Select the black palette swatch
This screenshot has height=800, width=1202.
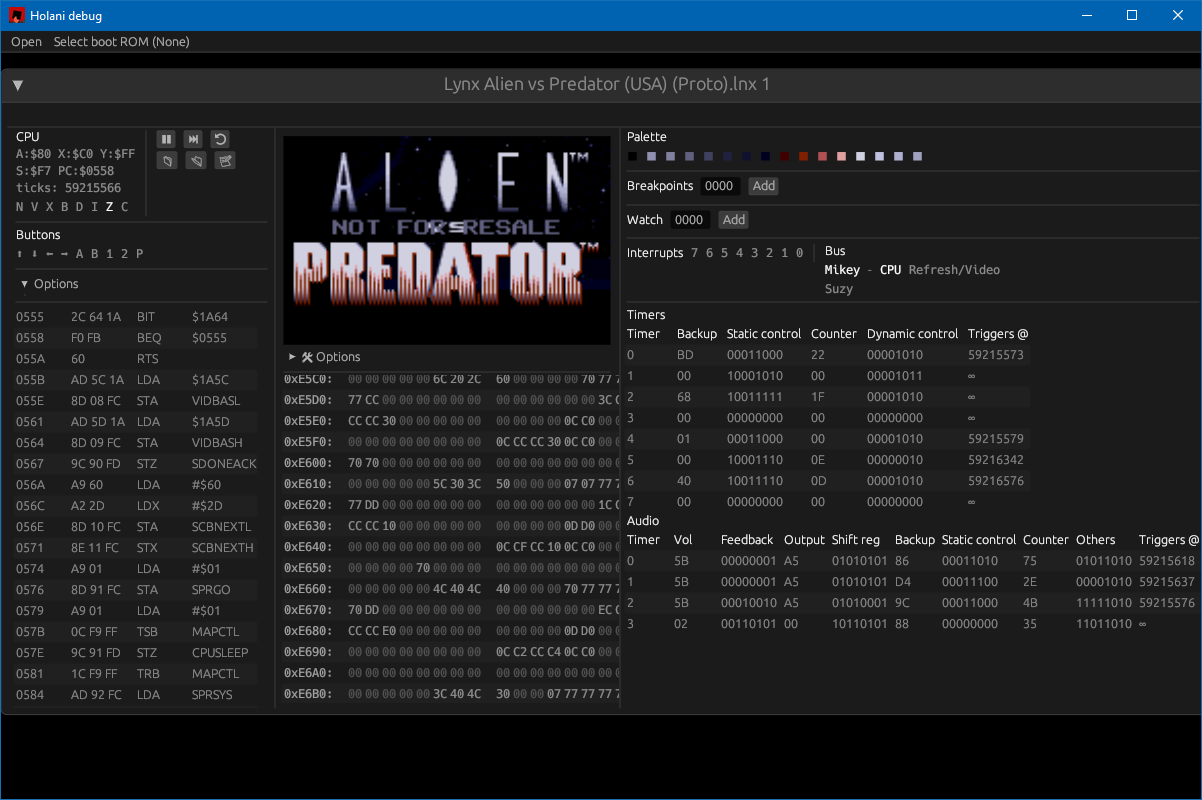(632, 156)
